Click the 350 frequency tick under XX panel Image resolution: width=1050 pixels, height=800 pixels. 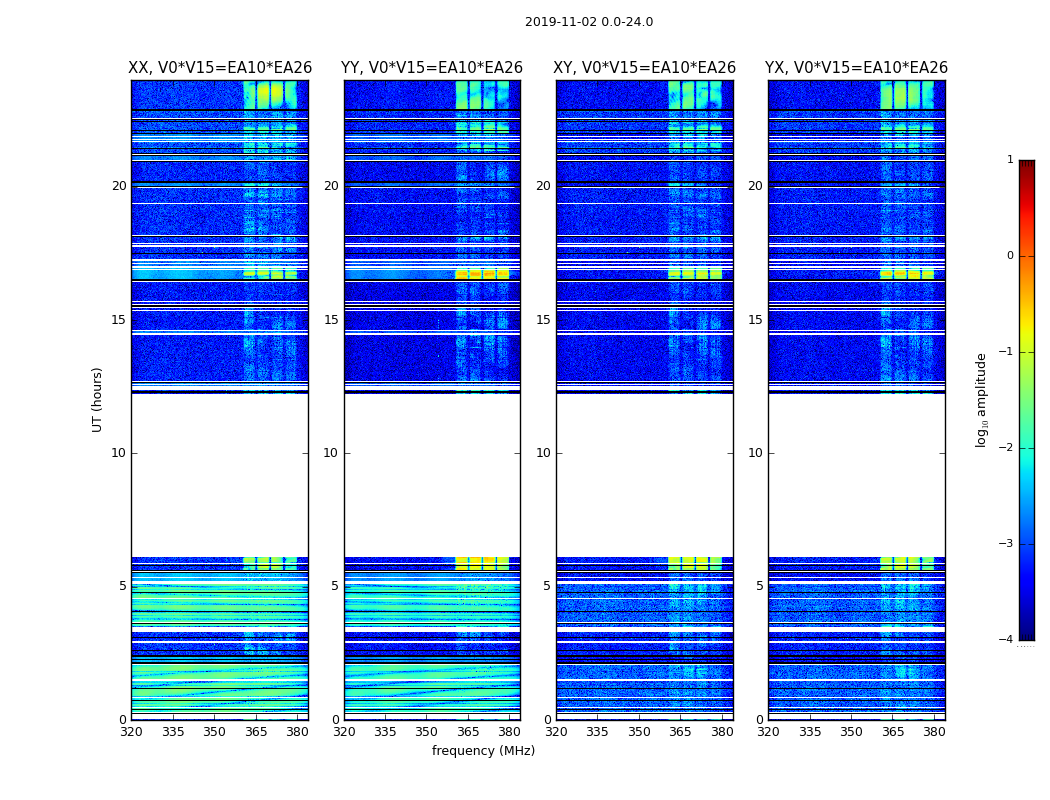[214, 732]
